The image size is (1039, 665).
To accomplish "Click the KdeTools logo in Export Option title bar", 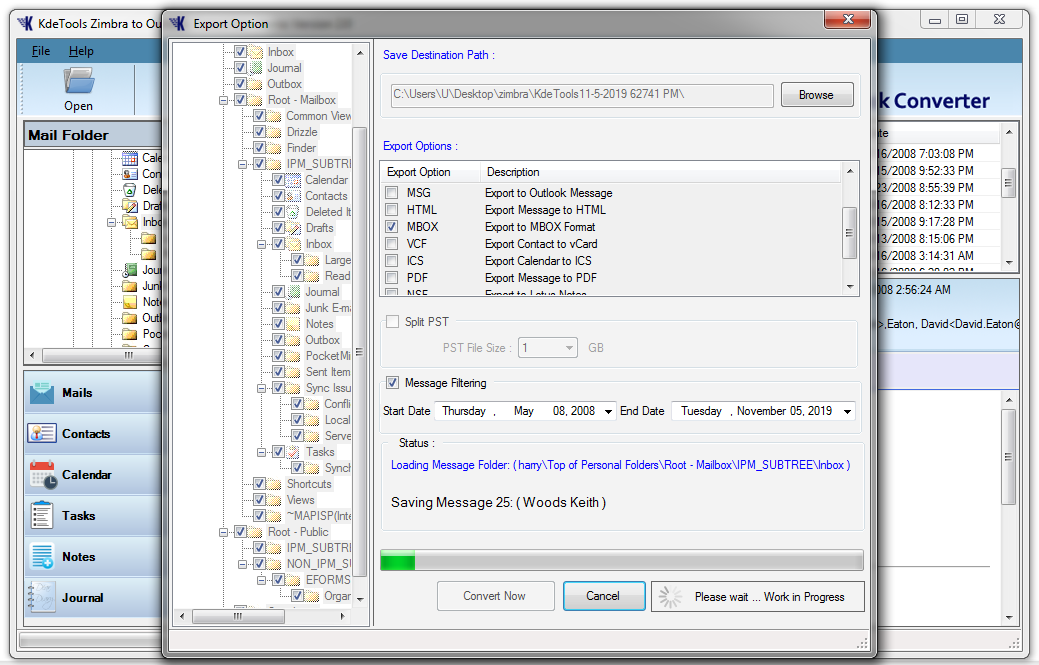I will 178,23.
